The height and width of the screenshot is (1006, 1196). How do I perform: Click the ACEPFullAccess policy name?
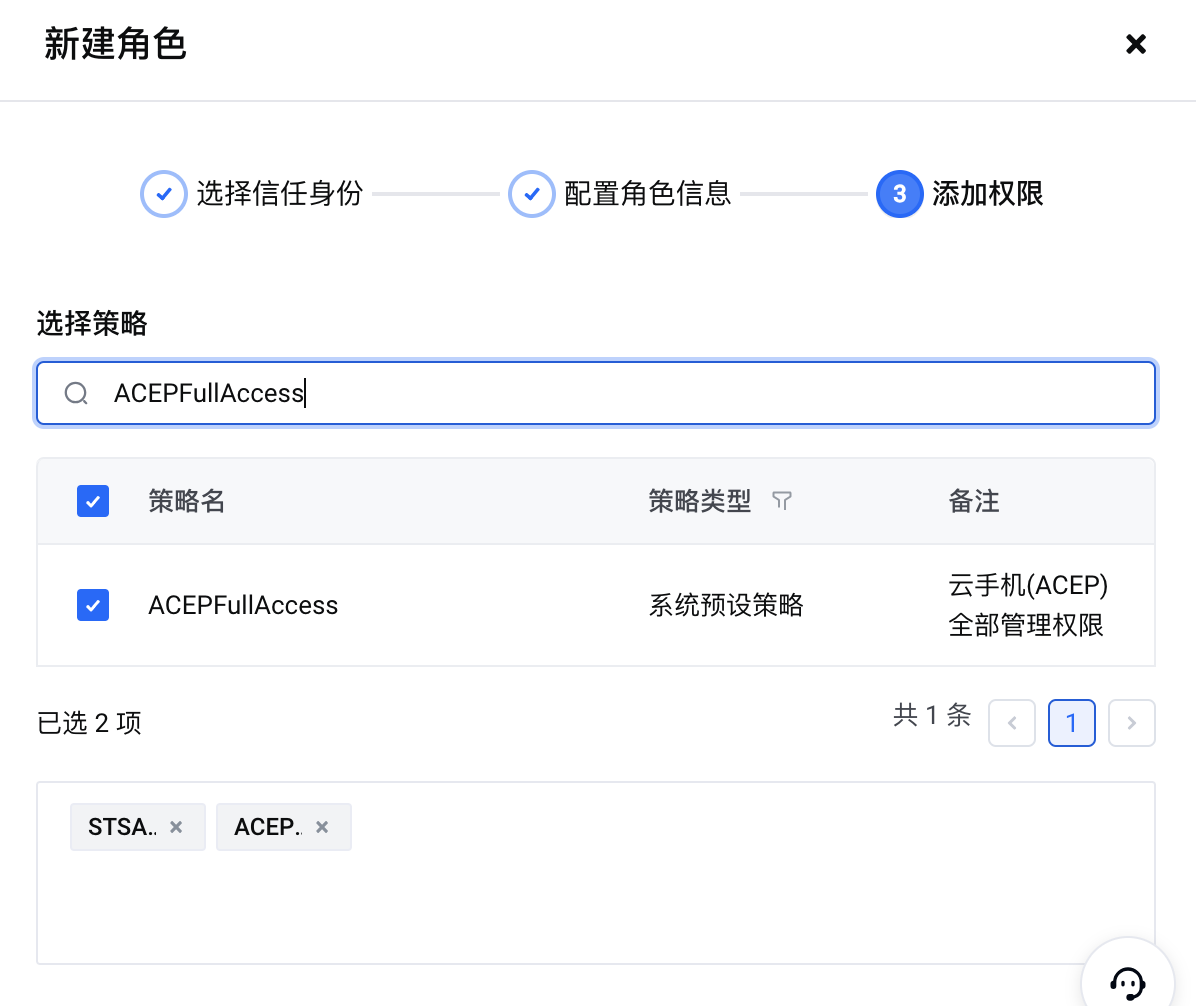click(x=243, y=605)
